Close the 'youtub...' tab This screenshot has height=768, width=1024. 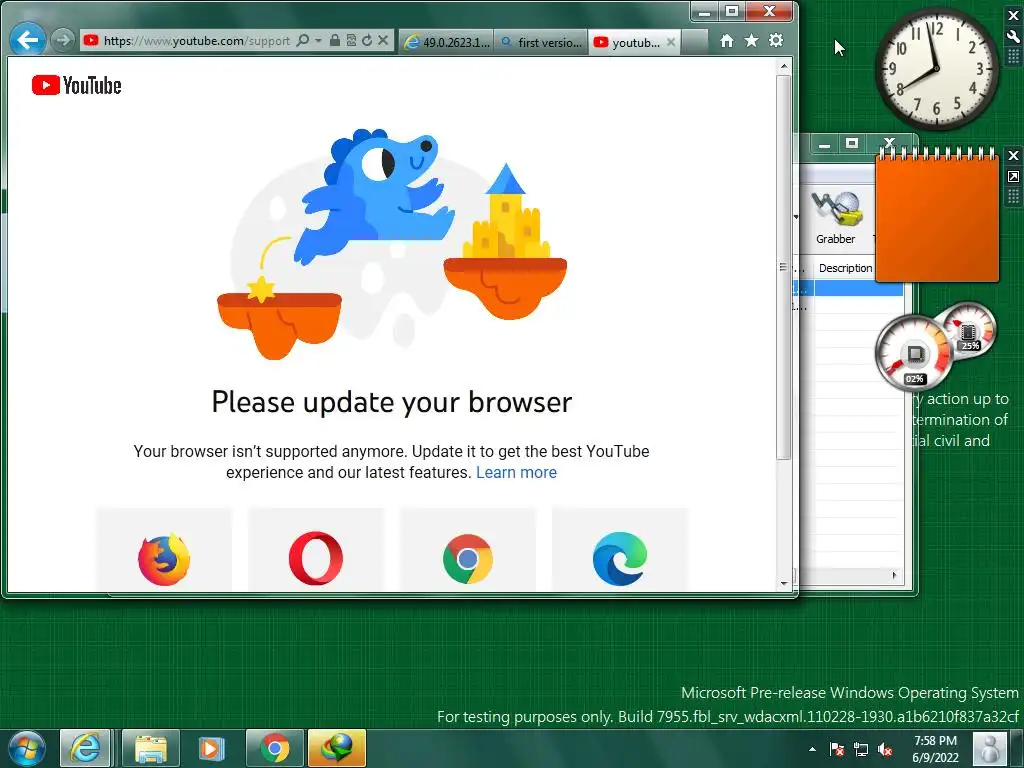tap(671, 42)
